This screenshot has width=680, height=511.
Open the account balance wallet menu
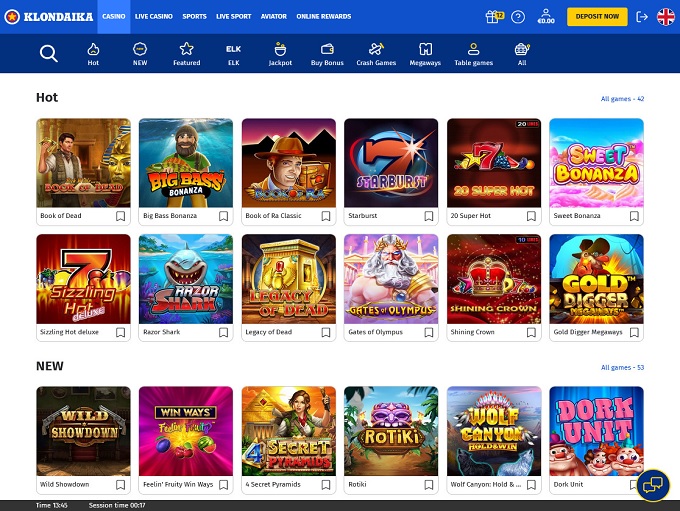546,17
